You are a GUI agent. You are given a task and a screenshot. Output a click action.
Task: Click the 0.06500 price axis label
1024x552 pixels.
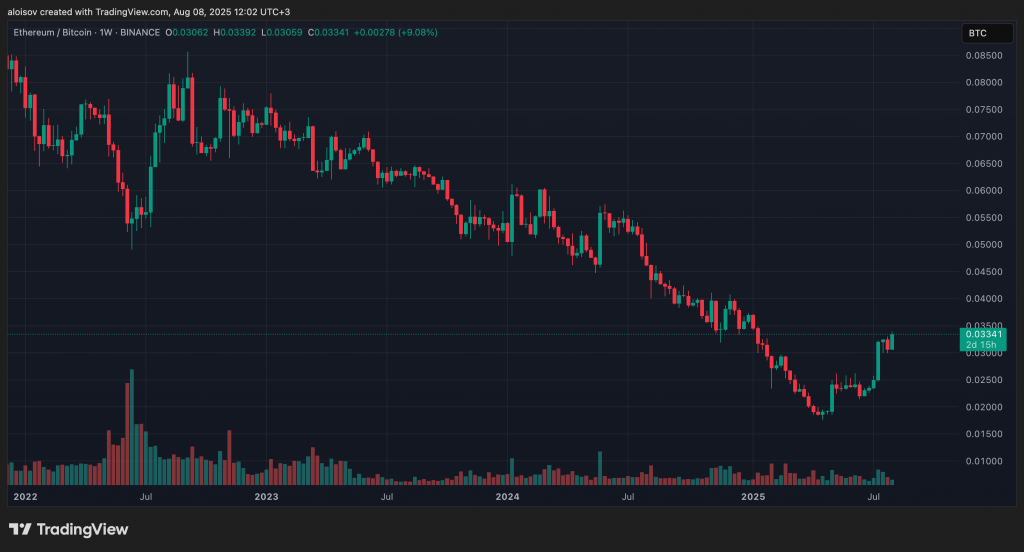(x=984, y=163)
